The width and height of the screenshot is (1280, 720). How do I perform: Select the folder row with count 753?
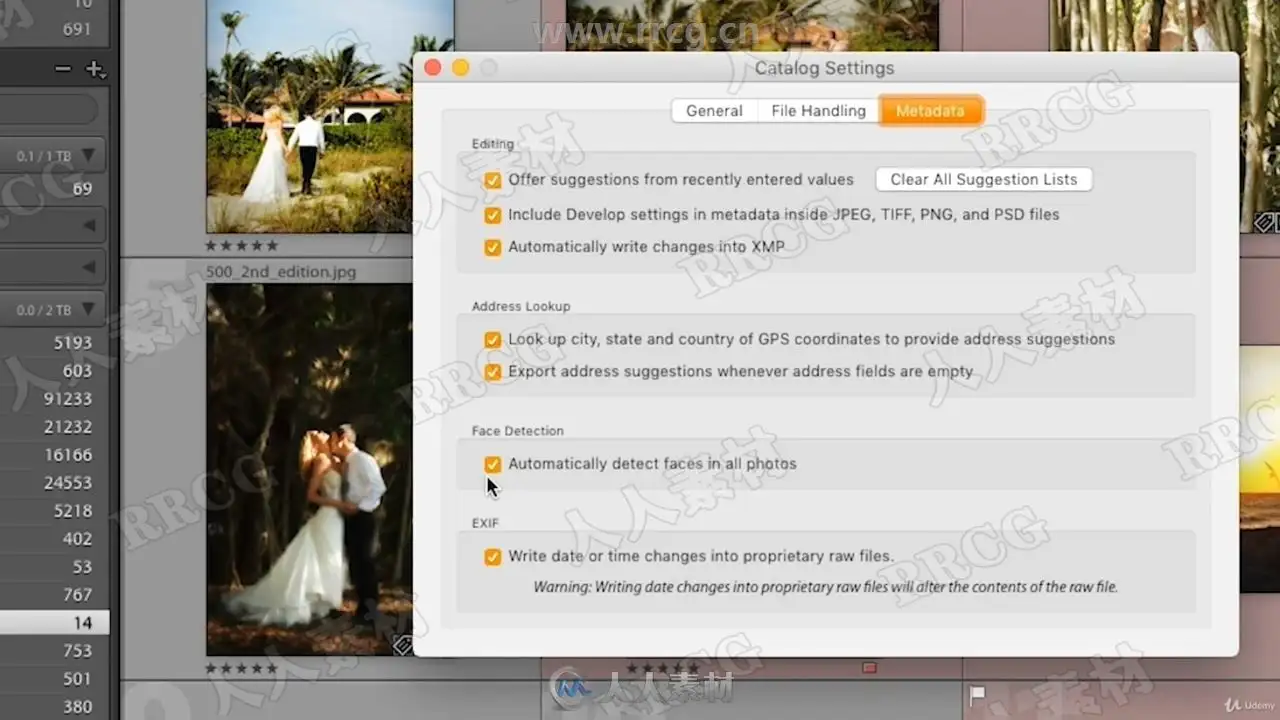click(54, 651)
